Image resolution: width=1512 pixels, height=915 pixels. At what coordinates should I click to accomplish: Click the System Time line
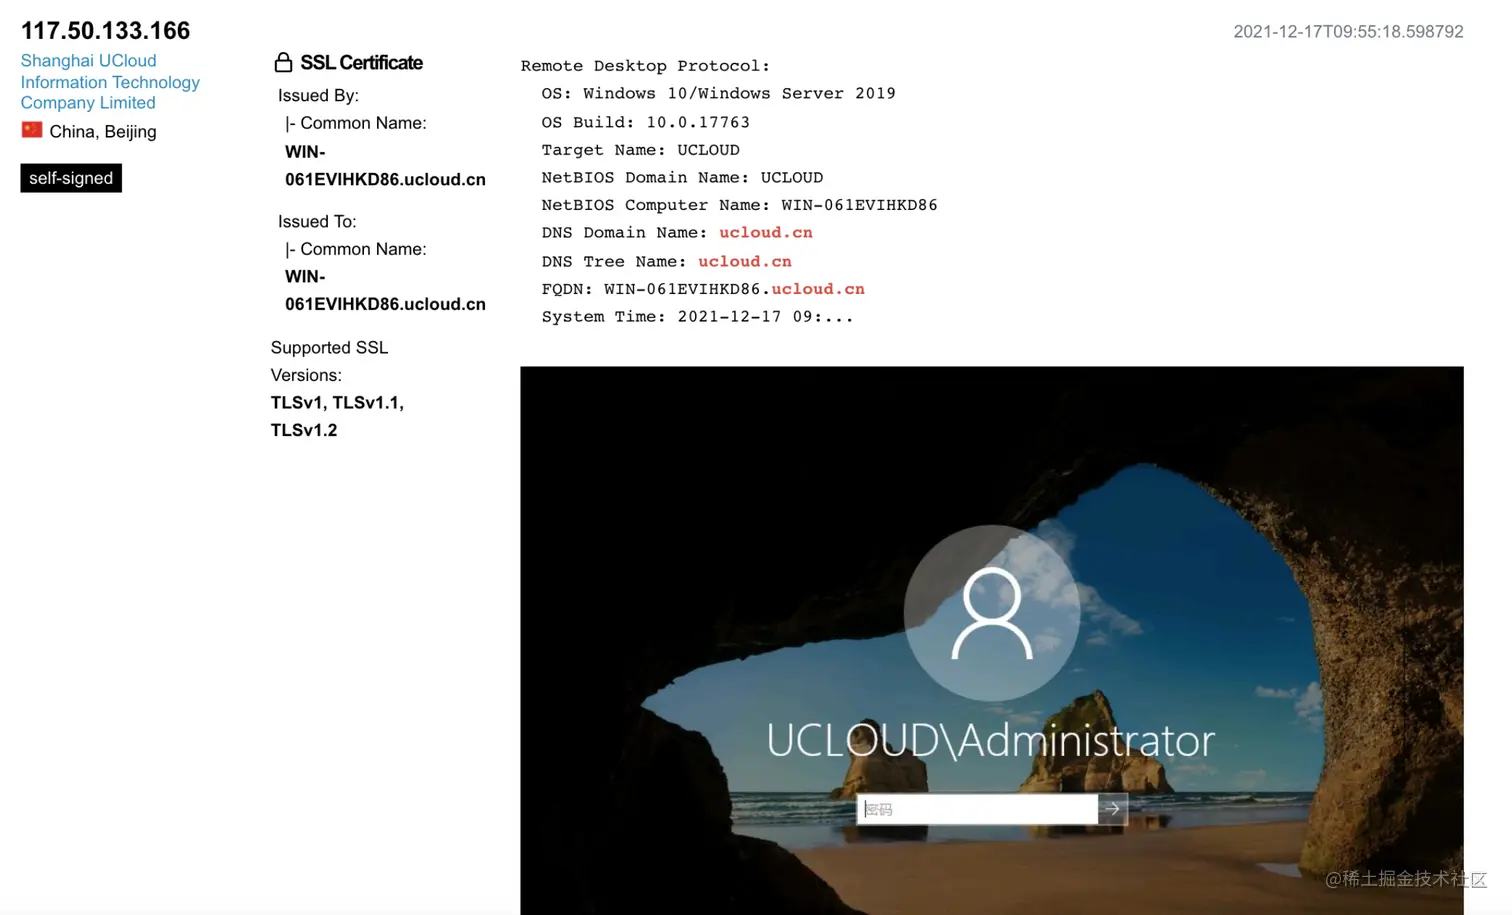click(x=697, y=317)
